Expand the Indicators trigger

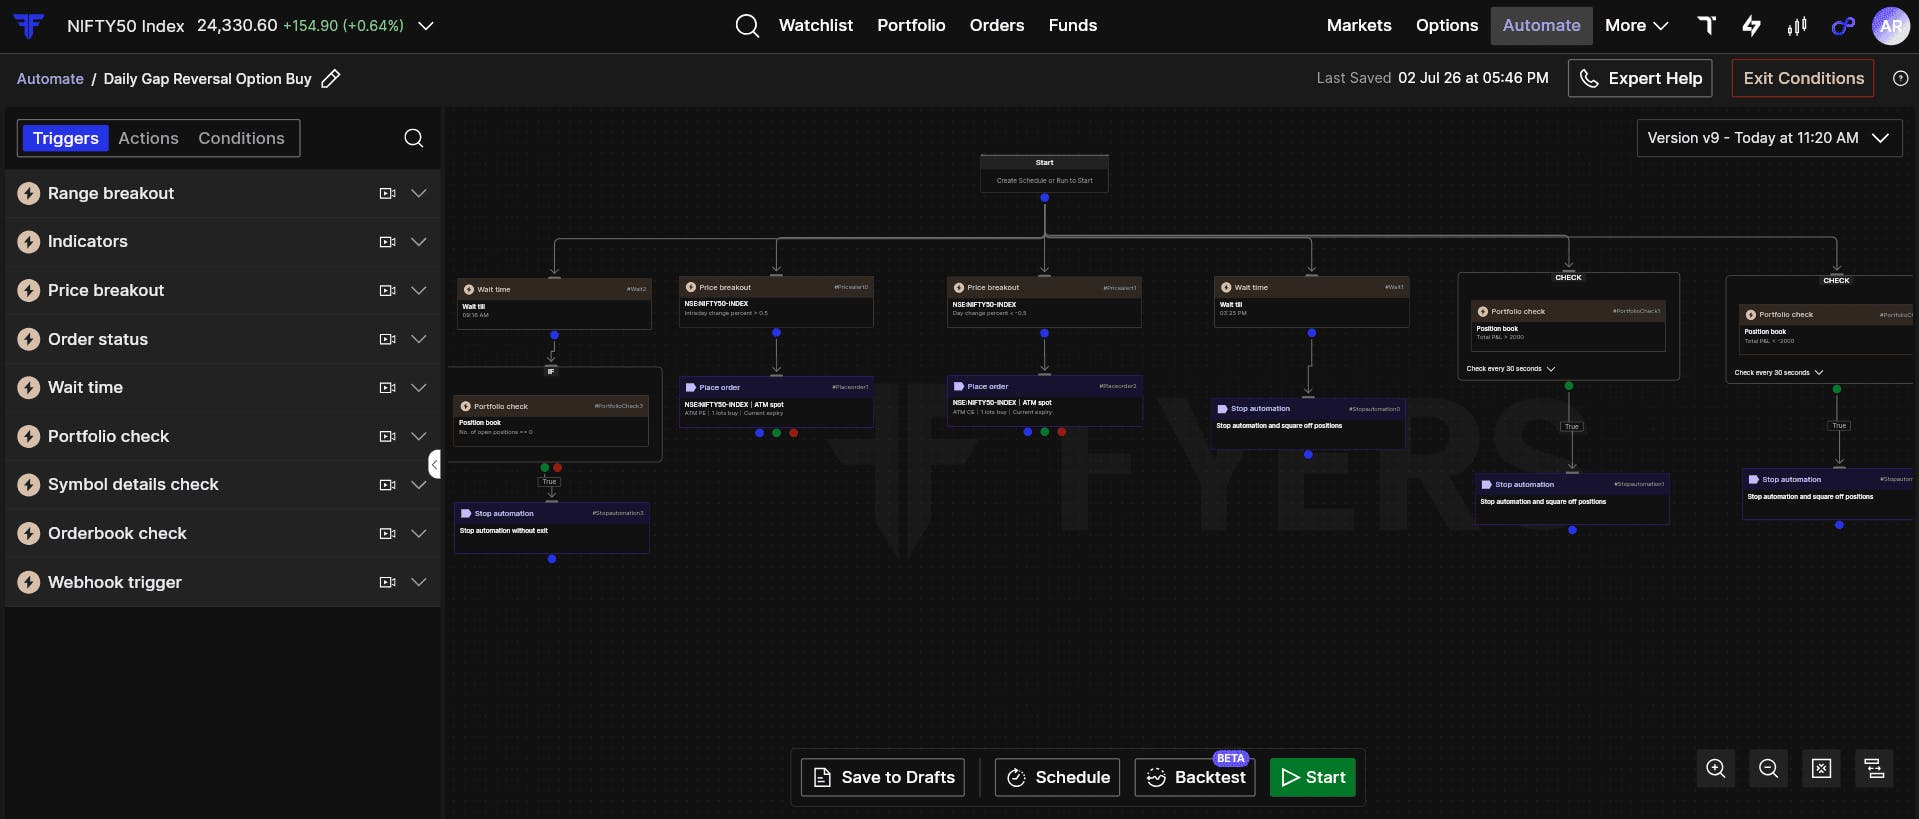(x=419, y=242)
